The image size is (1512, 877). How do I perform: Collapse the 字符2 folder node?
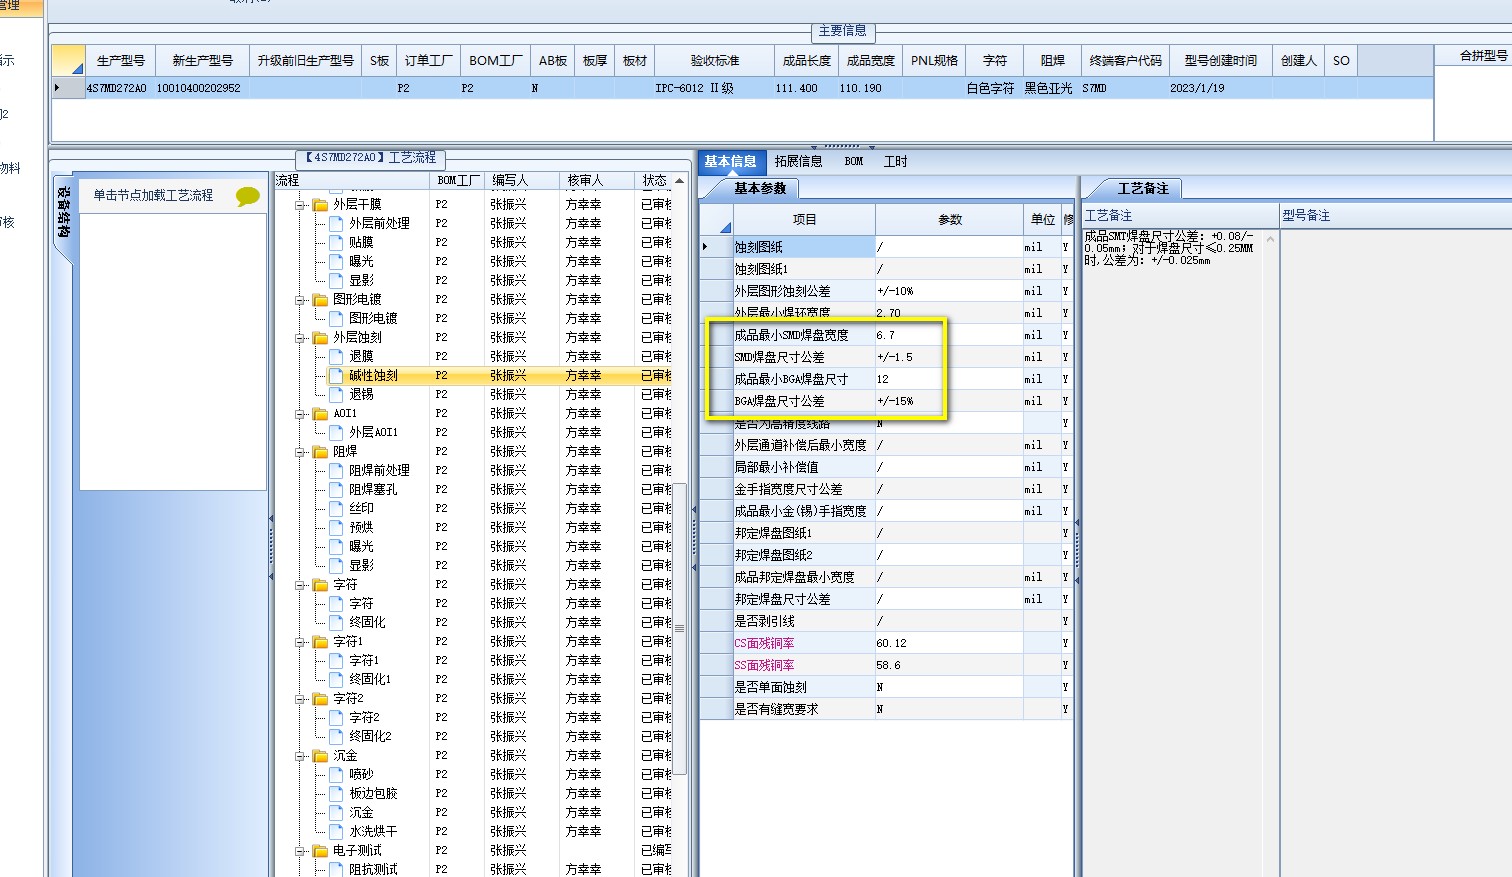(300, 698)
